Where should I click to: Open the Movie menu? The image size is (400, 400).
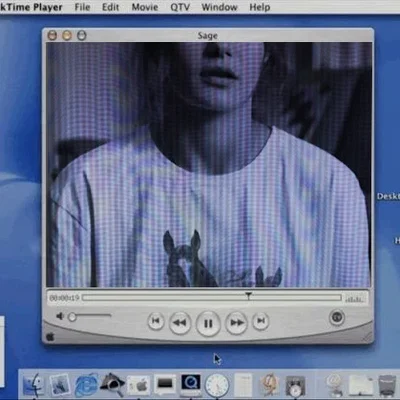click(x=145, y=7)
